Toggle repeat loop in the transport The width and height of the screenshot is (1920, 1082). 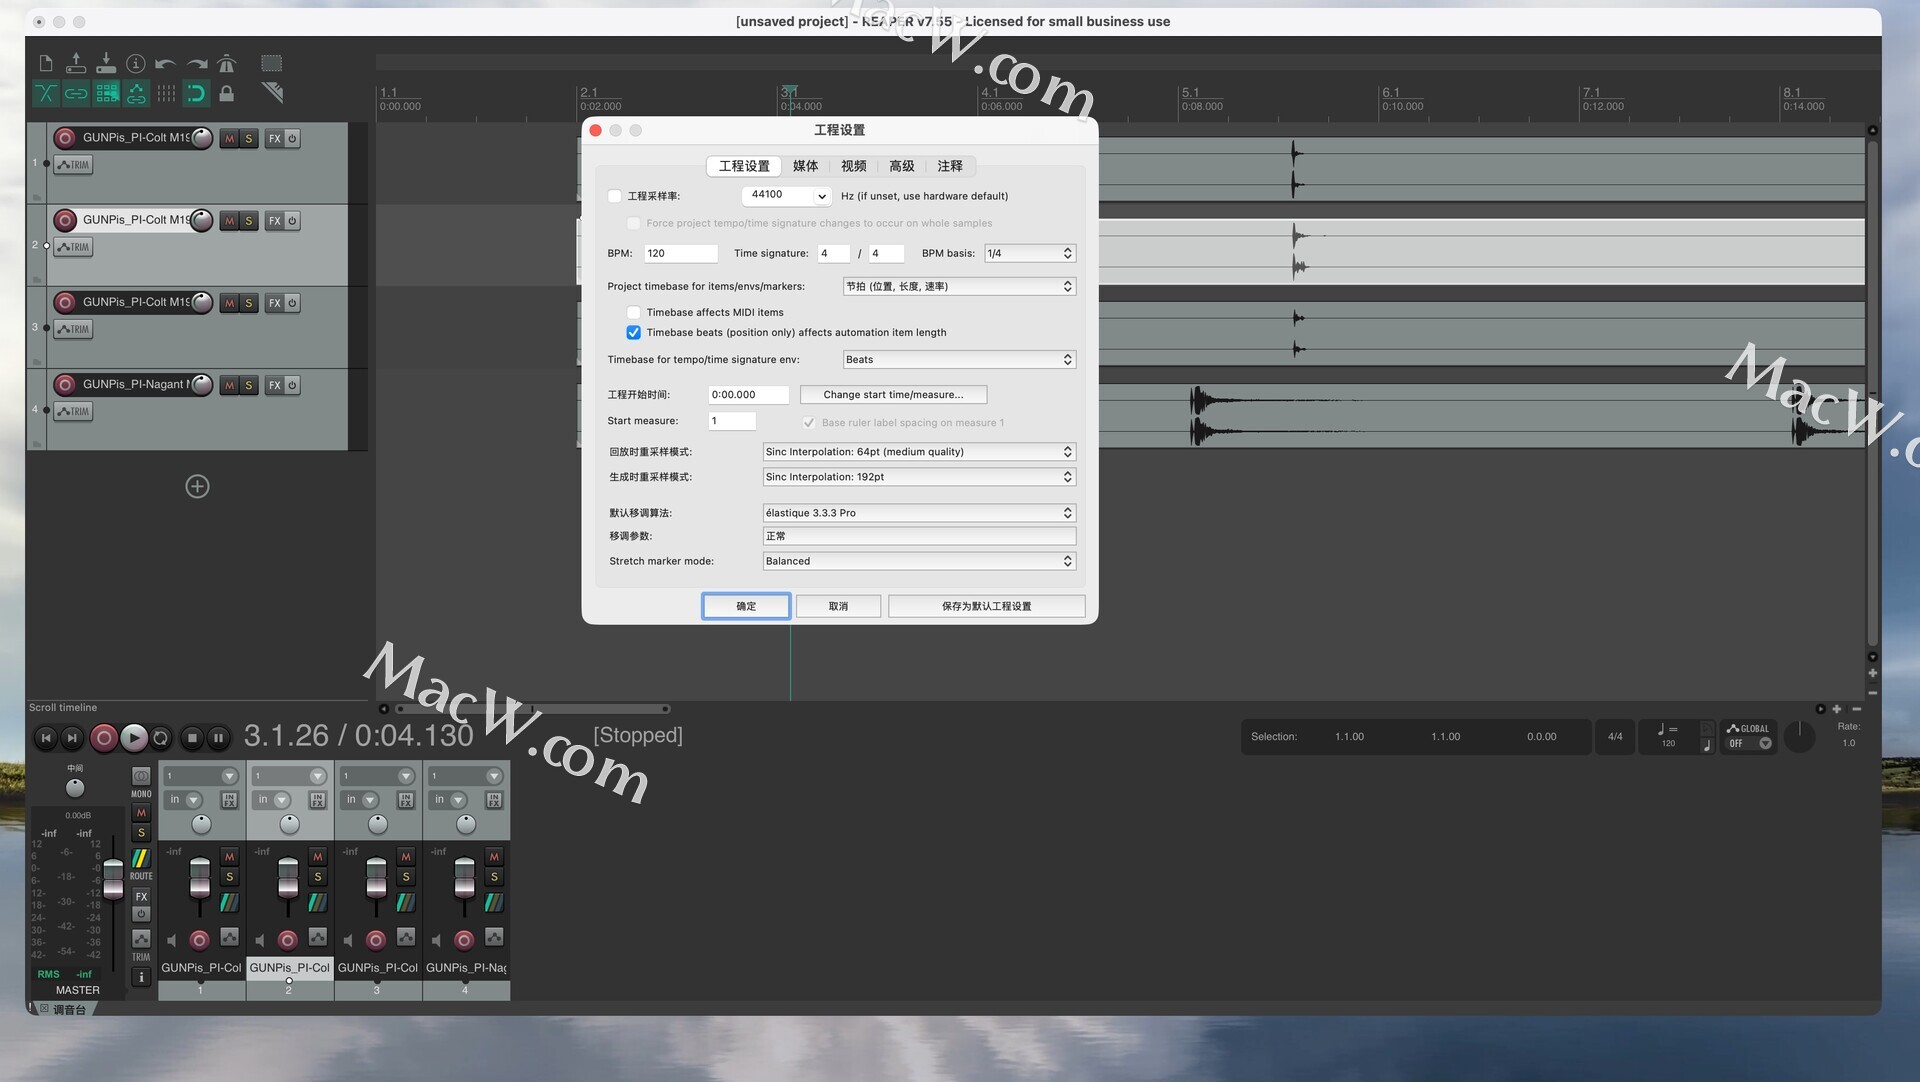click(161, 738)
